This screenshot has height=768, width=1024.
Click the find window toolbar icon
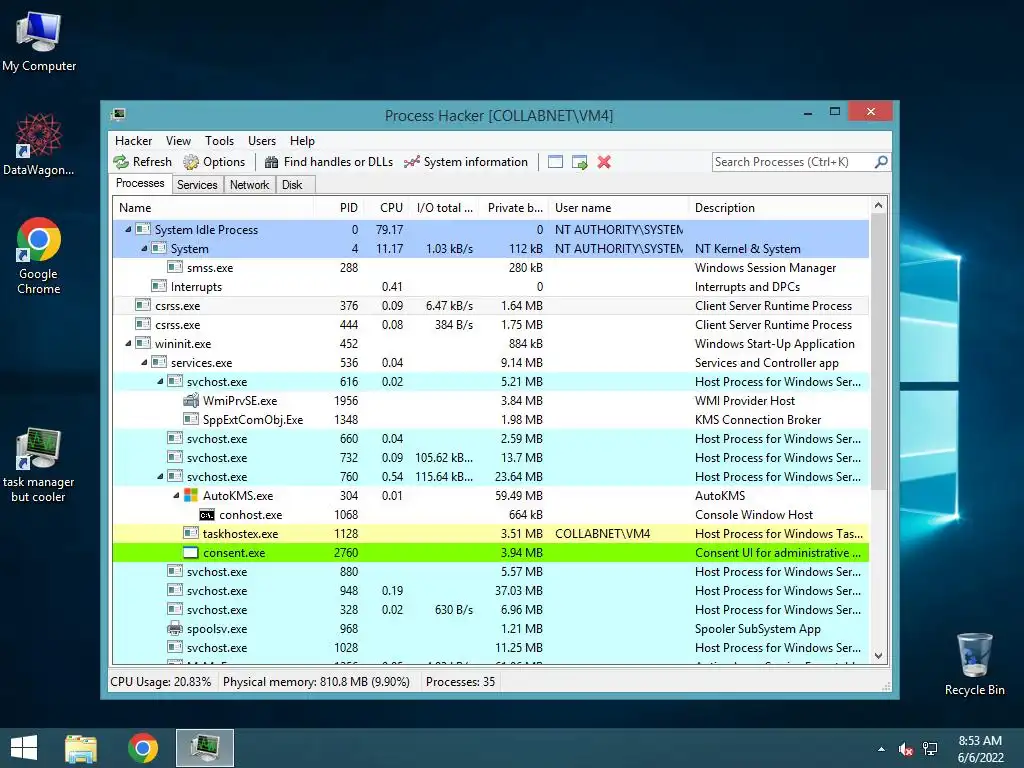pyautogui.click(x=555, y=162)
